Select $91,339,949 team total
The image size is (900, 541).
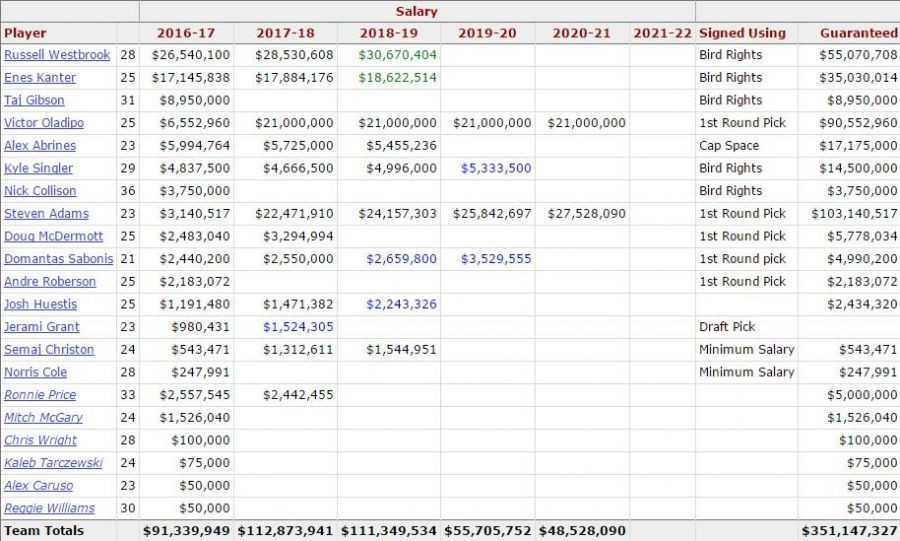coord(187,531)
